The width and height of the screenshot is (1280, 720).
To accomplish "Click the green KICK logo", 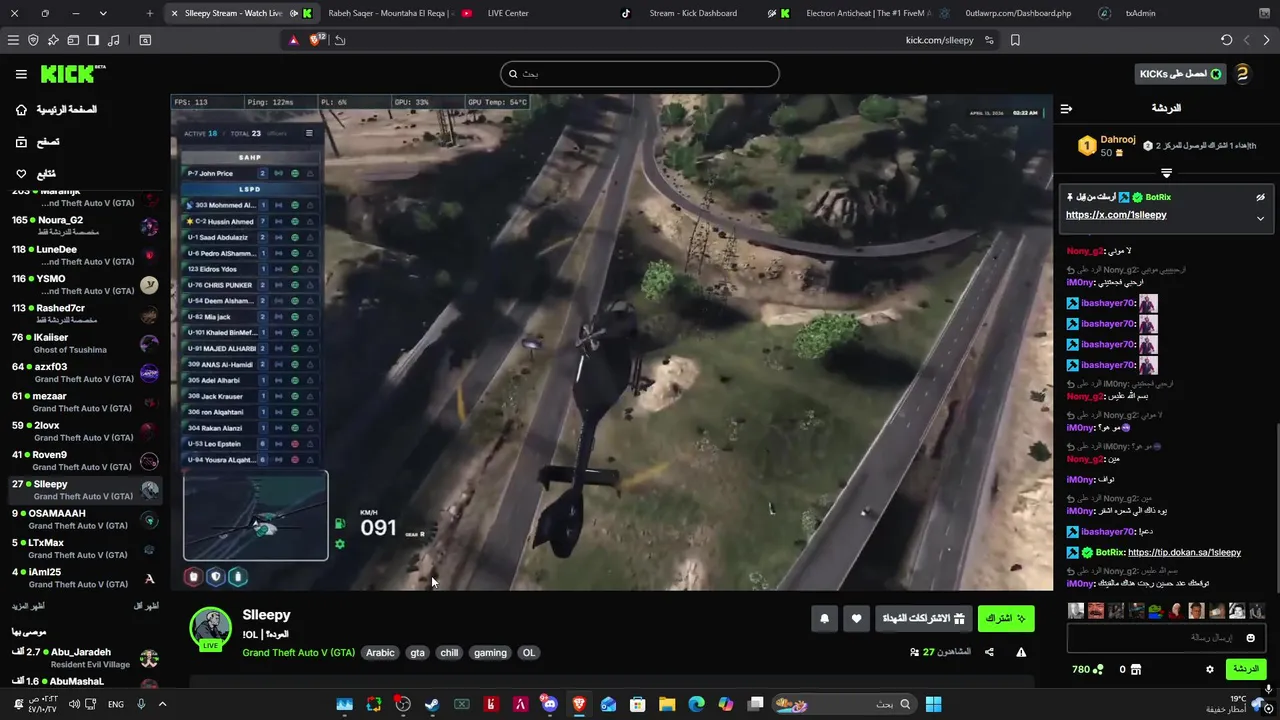I will tap(72, 74).
